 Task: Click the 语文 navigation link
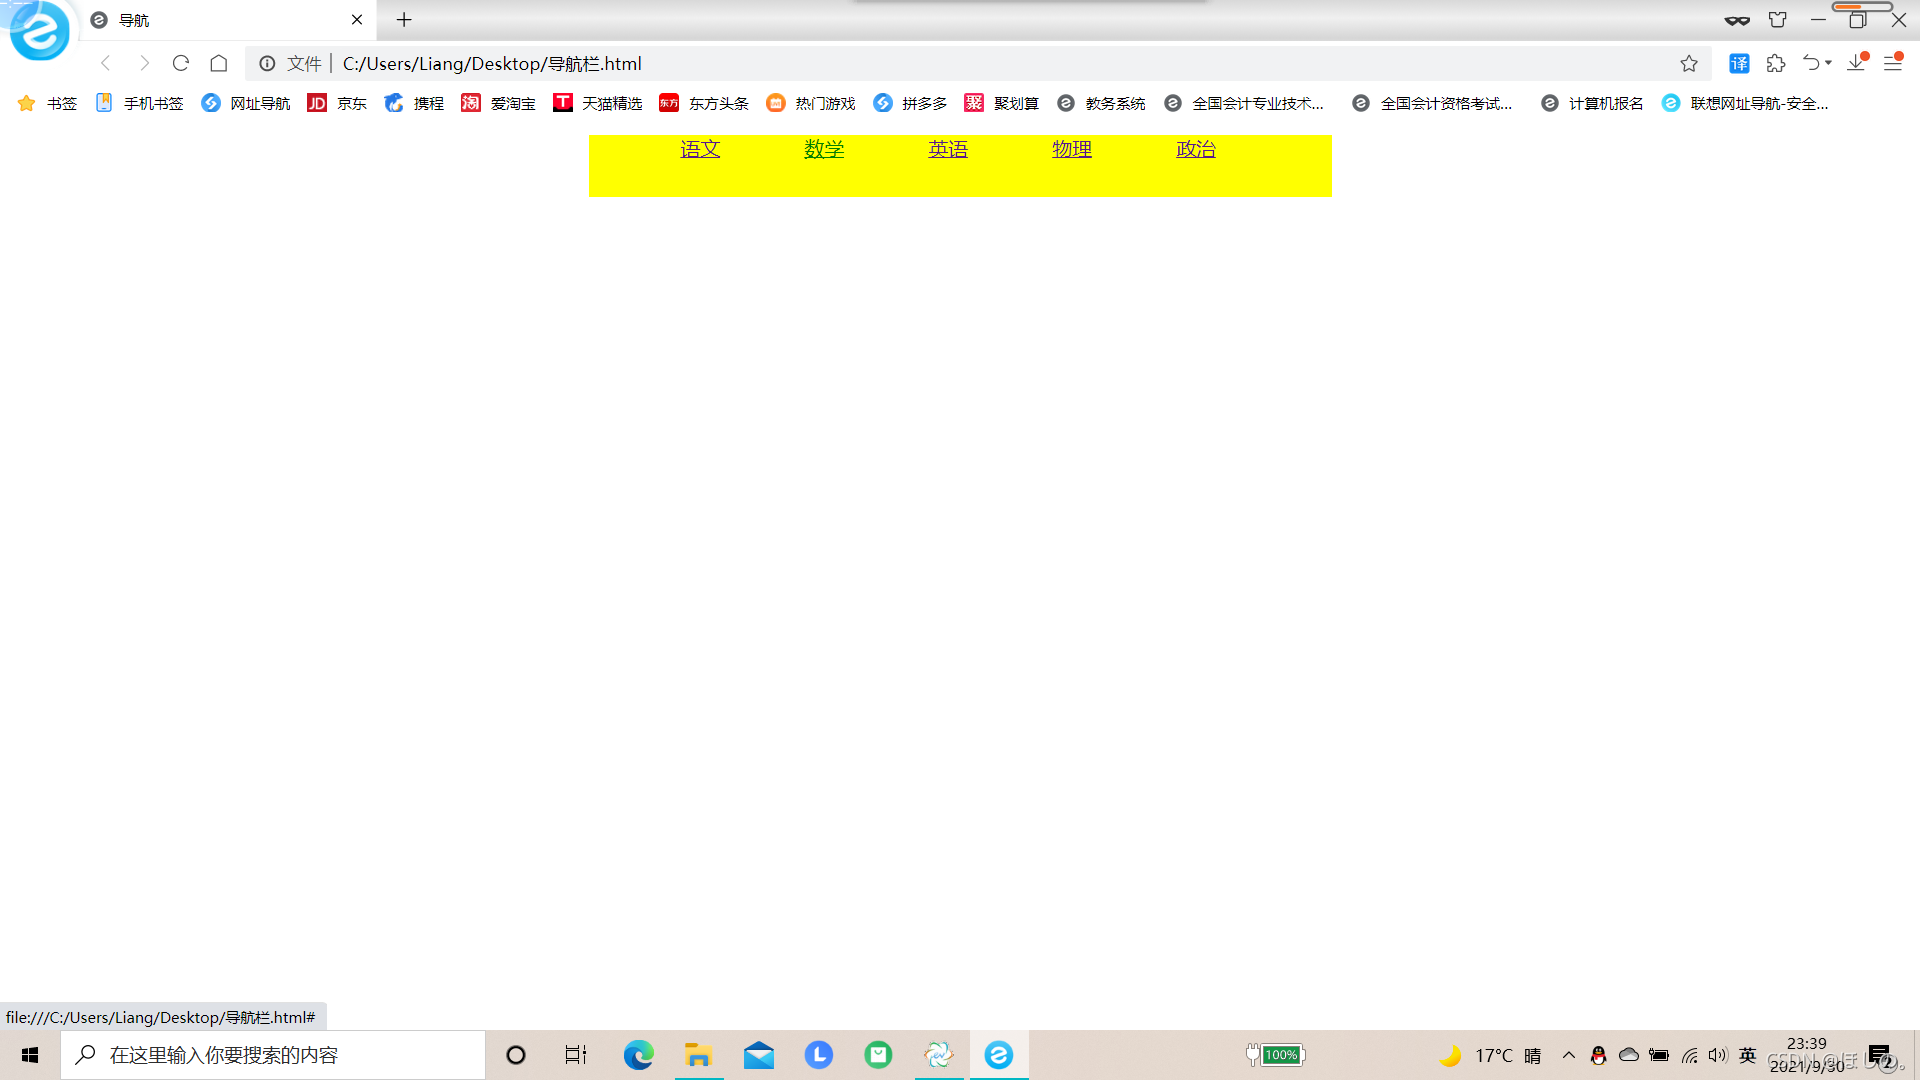(700, 149)
